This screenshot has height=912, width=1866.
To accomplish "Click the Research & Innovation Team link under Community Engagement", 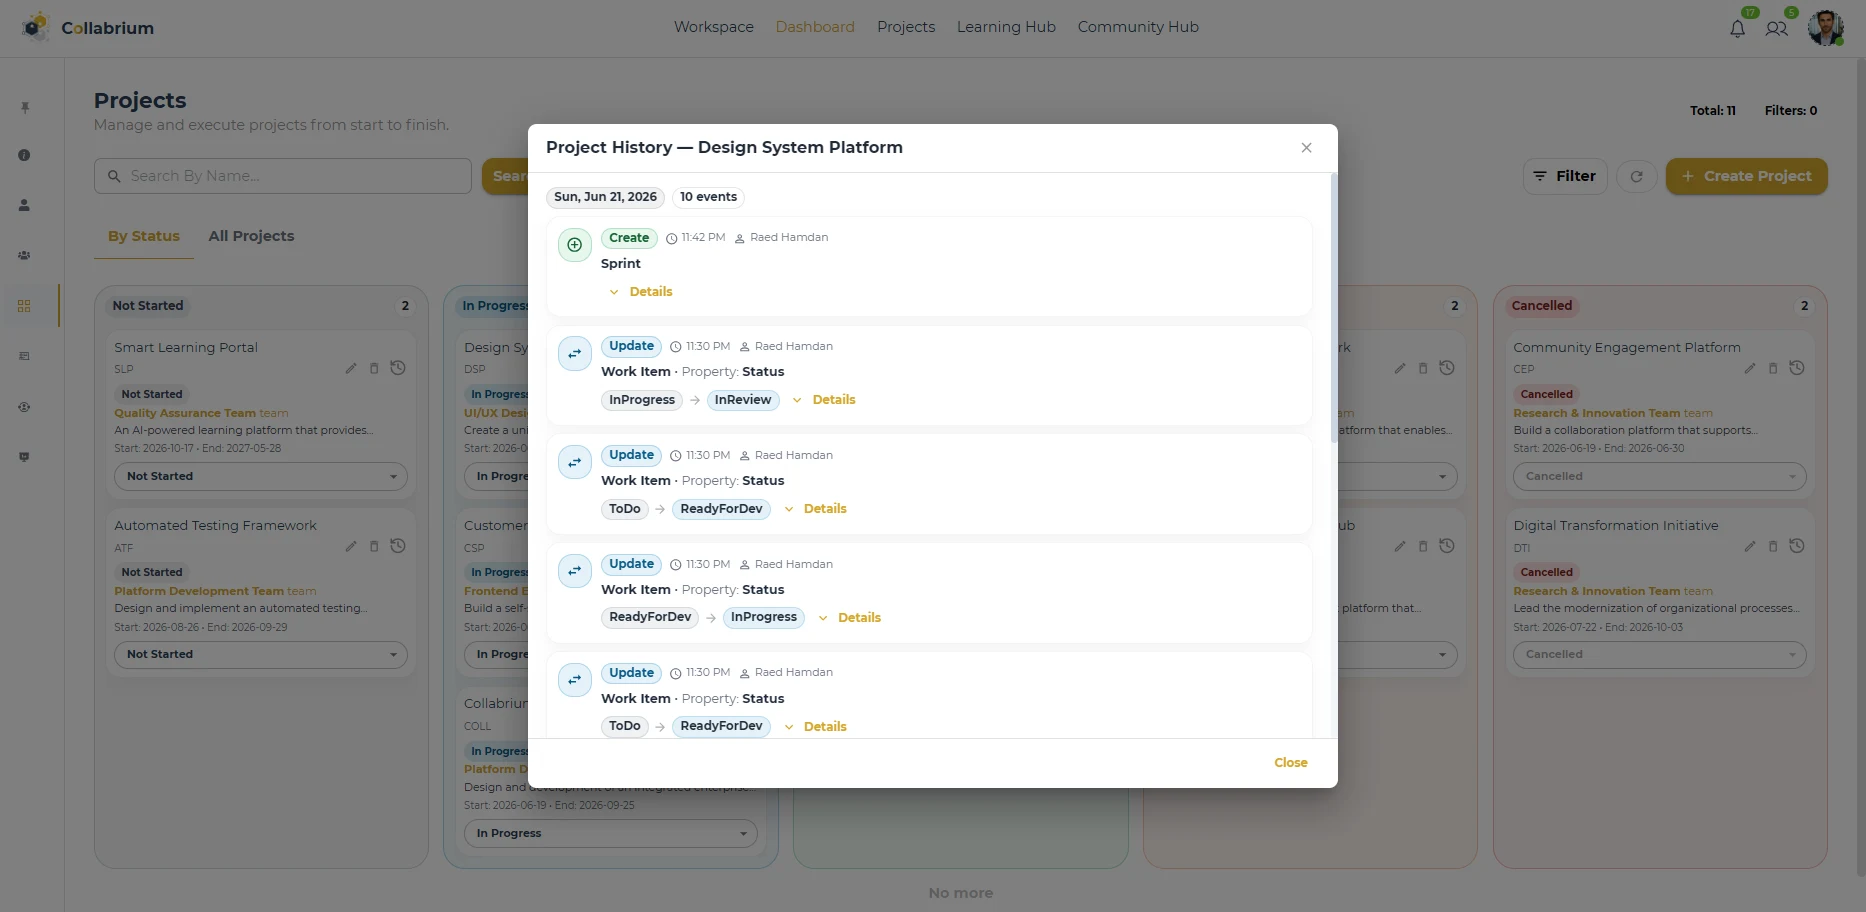I will [x=1597, y=413].
